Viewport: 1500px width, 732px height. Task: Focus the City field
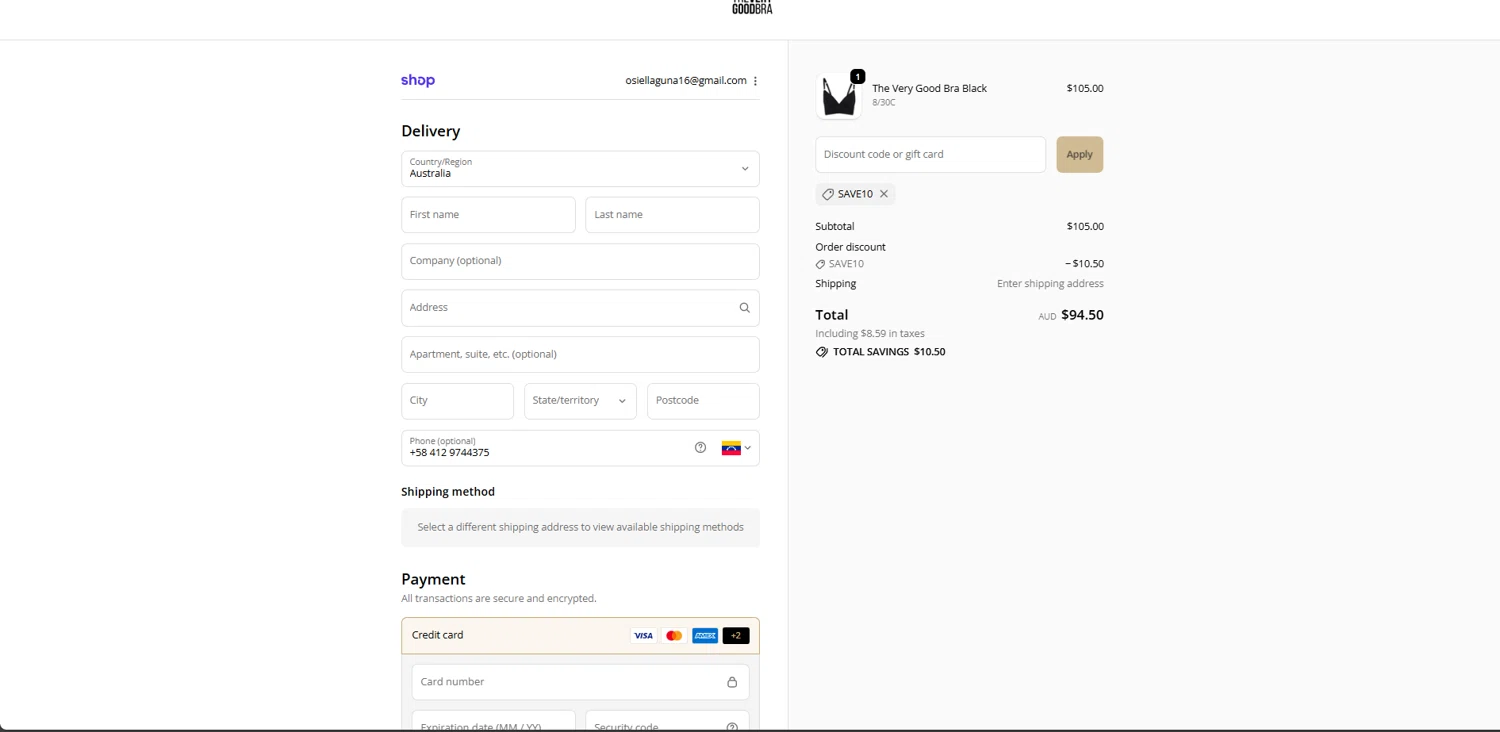pyautogui.click(x=457, y=401)
